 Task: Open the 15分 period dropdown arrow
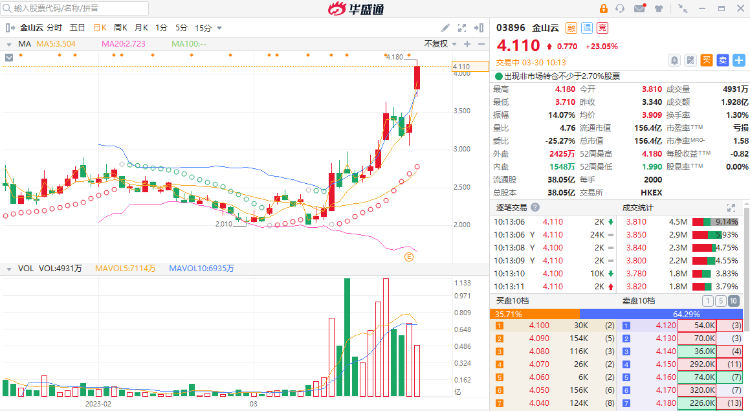pos(220,28)
